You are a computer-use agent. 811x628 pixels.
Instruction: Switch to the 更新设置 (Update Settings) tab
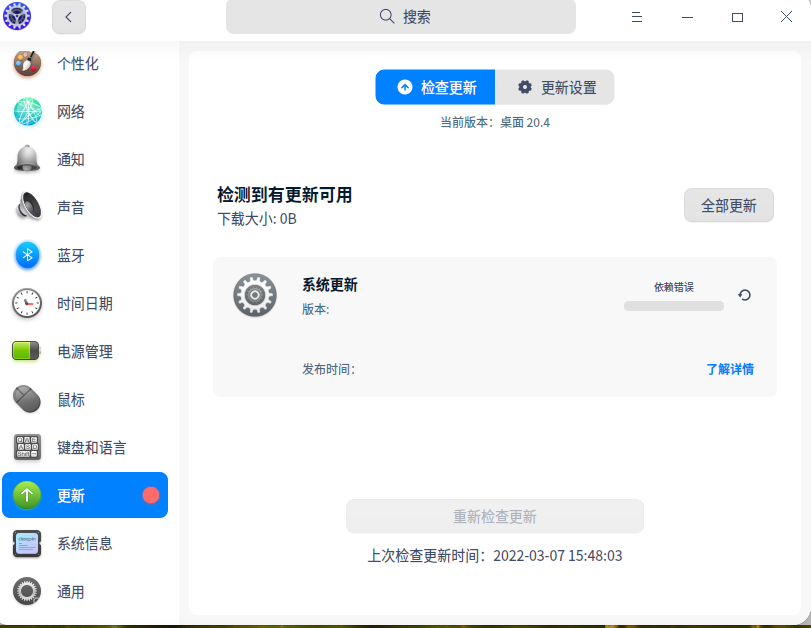(555, 87)
